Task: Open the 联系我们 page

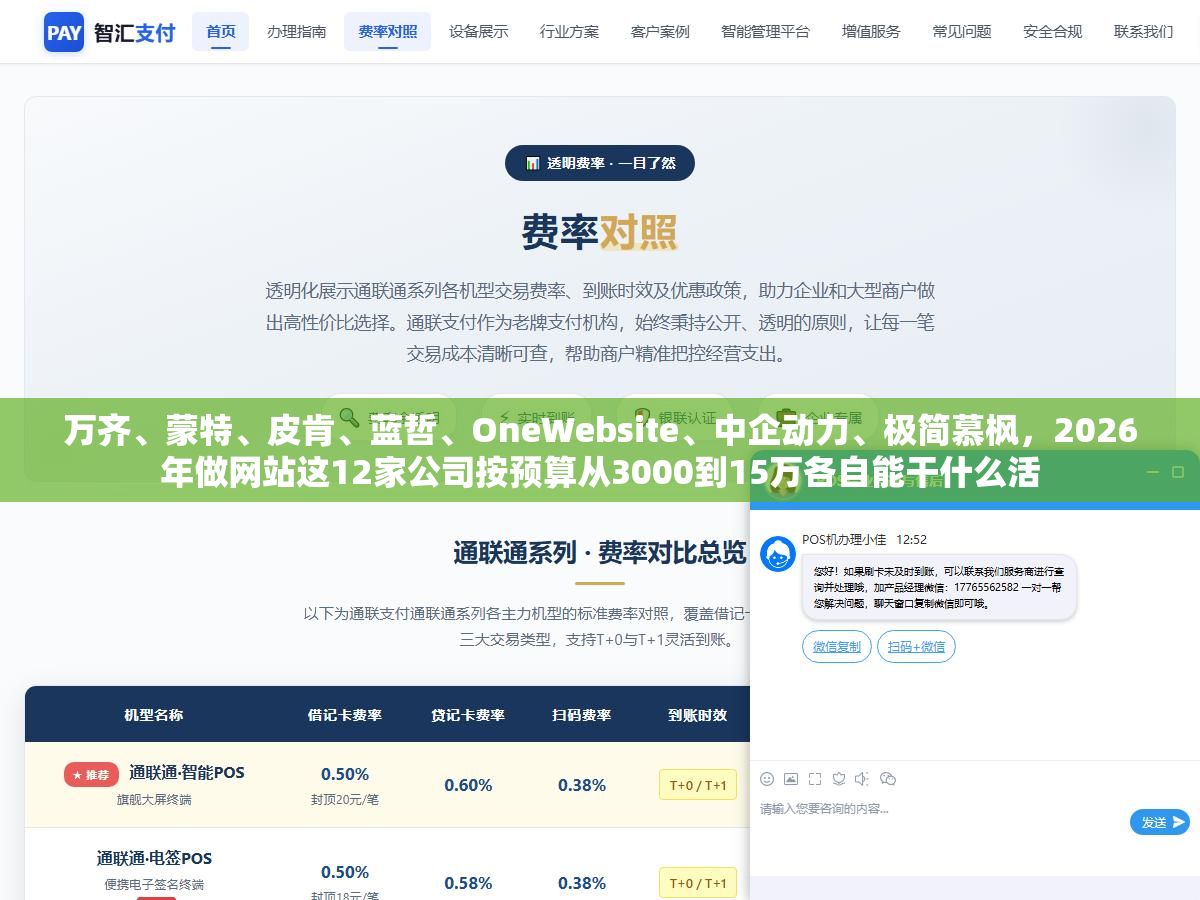Action: [x=1143, y=32]
